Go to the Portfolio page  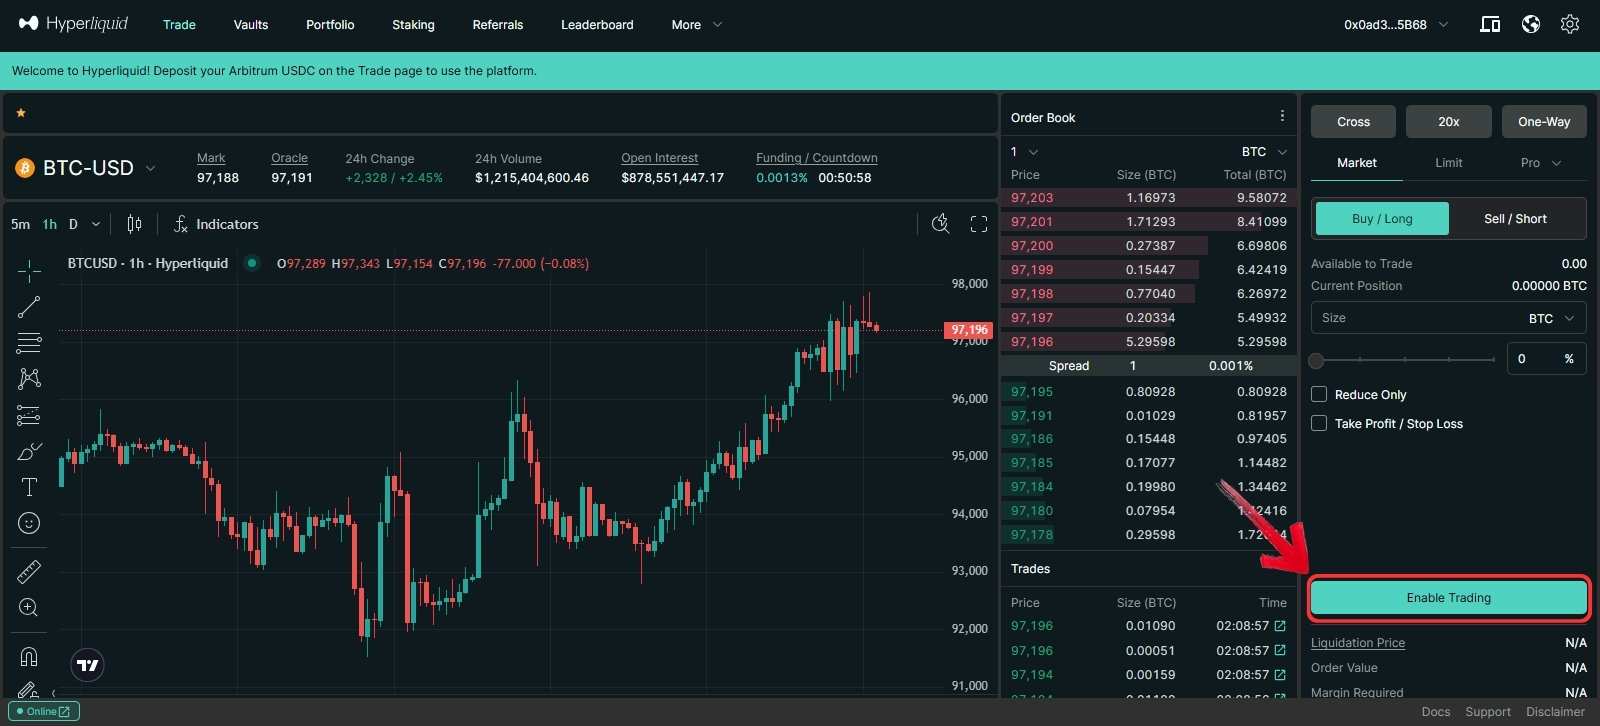pos(330,24)
